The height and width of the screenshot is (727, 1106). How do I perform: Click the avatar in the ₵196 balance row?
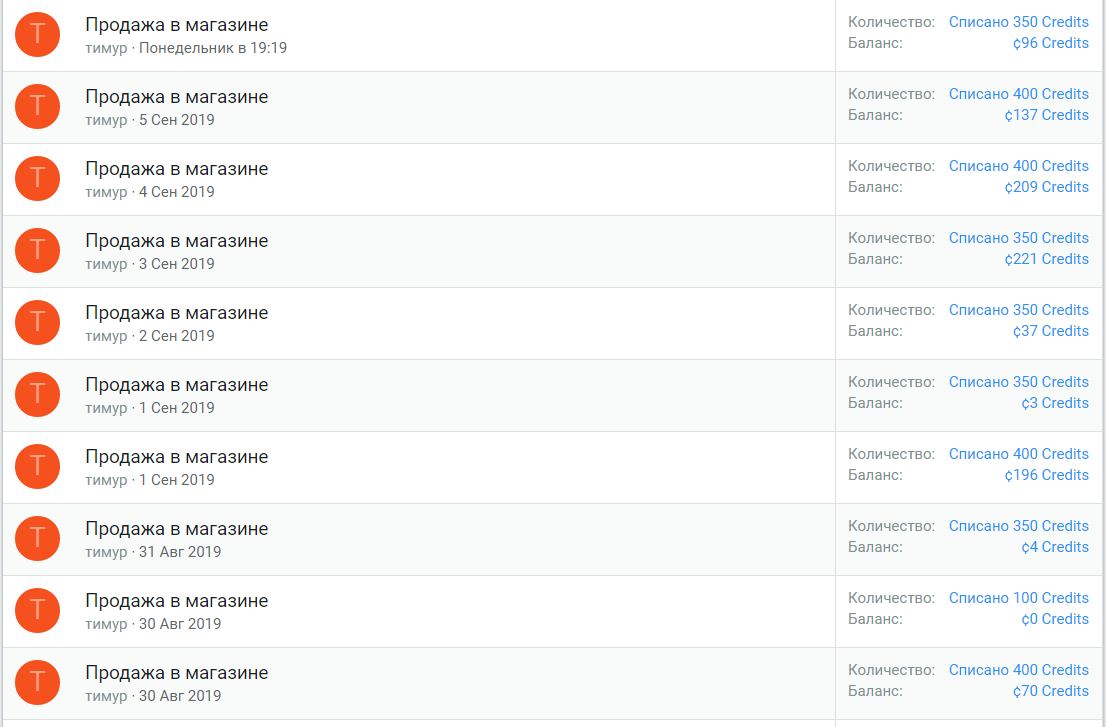[x=38, y=466]
